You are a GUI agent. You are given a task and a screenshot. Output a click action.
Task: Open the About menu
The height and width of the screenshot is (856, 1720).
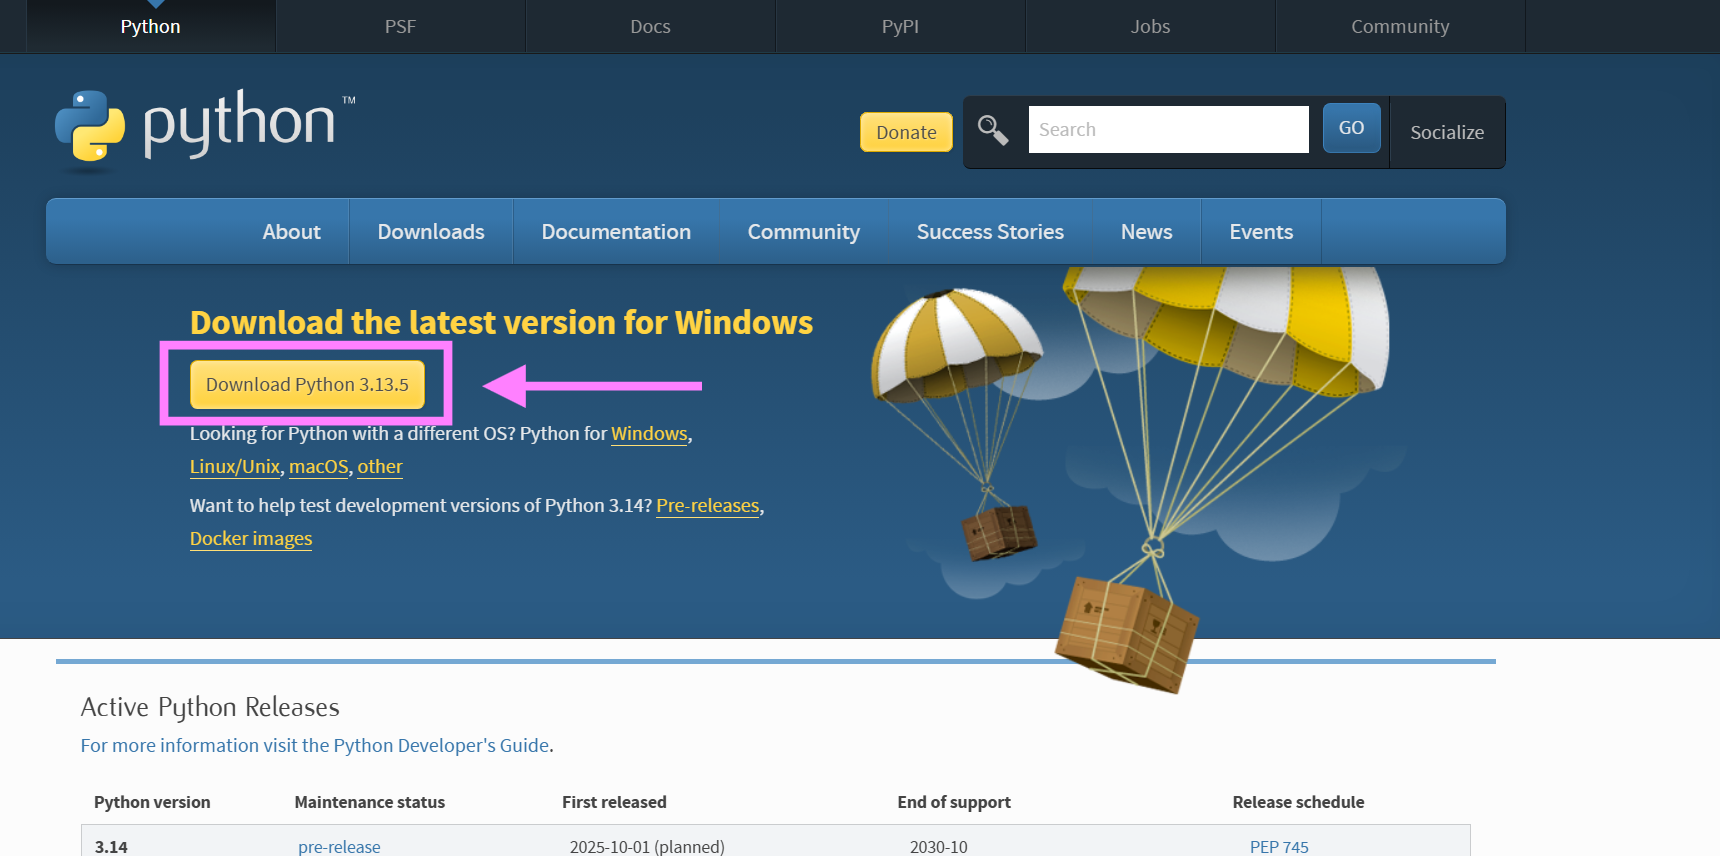coord(291,231)
